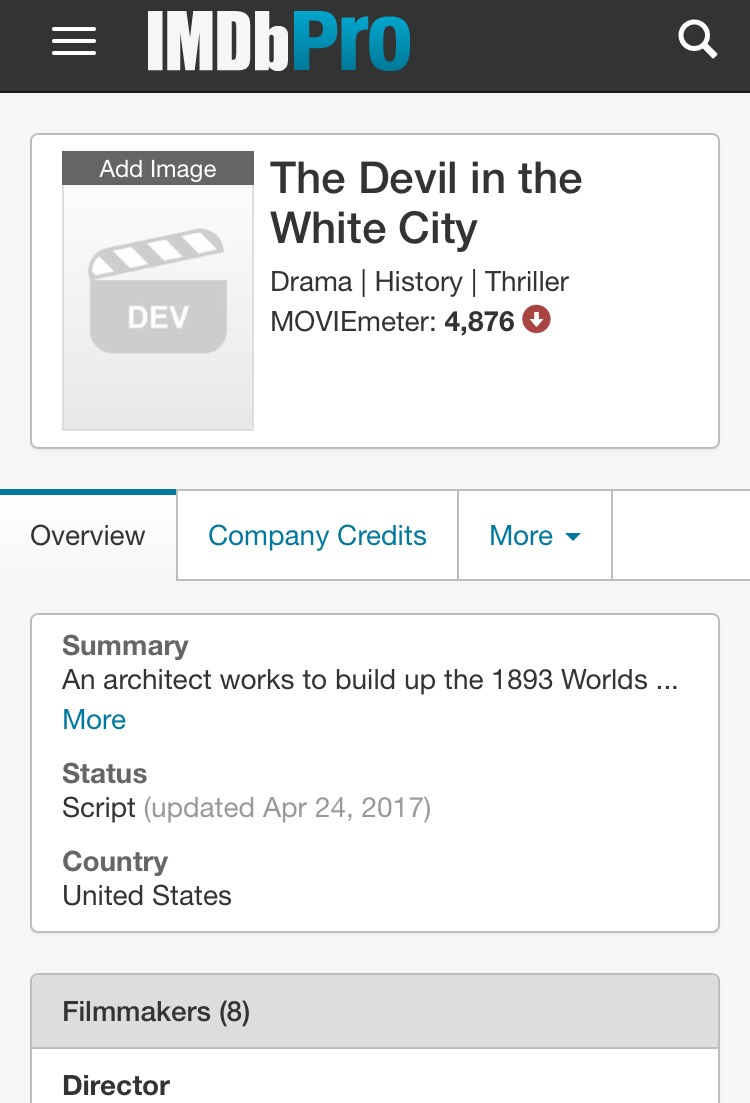Open the Company Credits tab

click(317, 535)
